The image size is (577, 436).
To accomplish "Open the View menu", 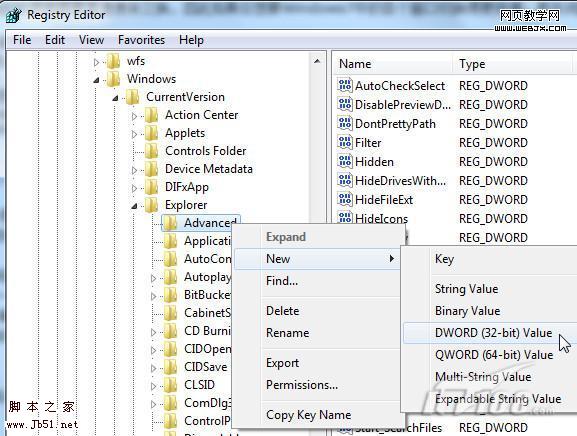I will pyautogui.click(x=91, y=39).
